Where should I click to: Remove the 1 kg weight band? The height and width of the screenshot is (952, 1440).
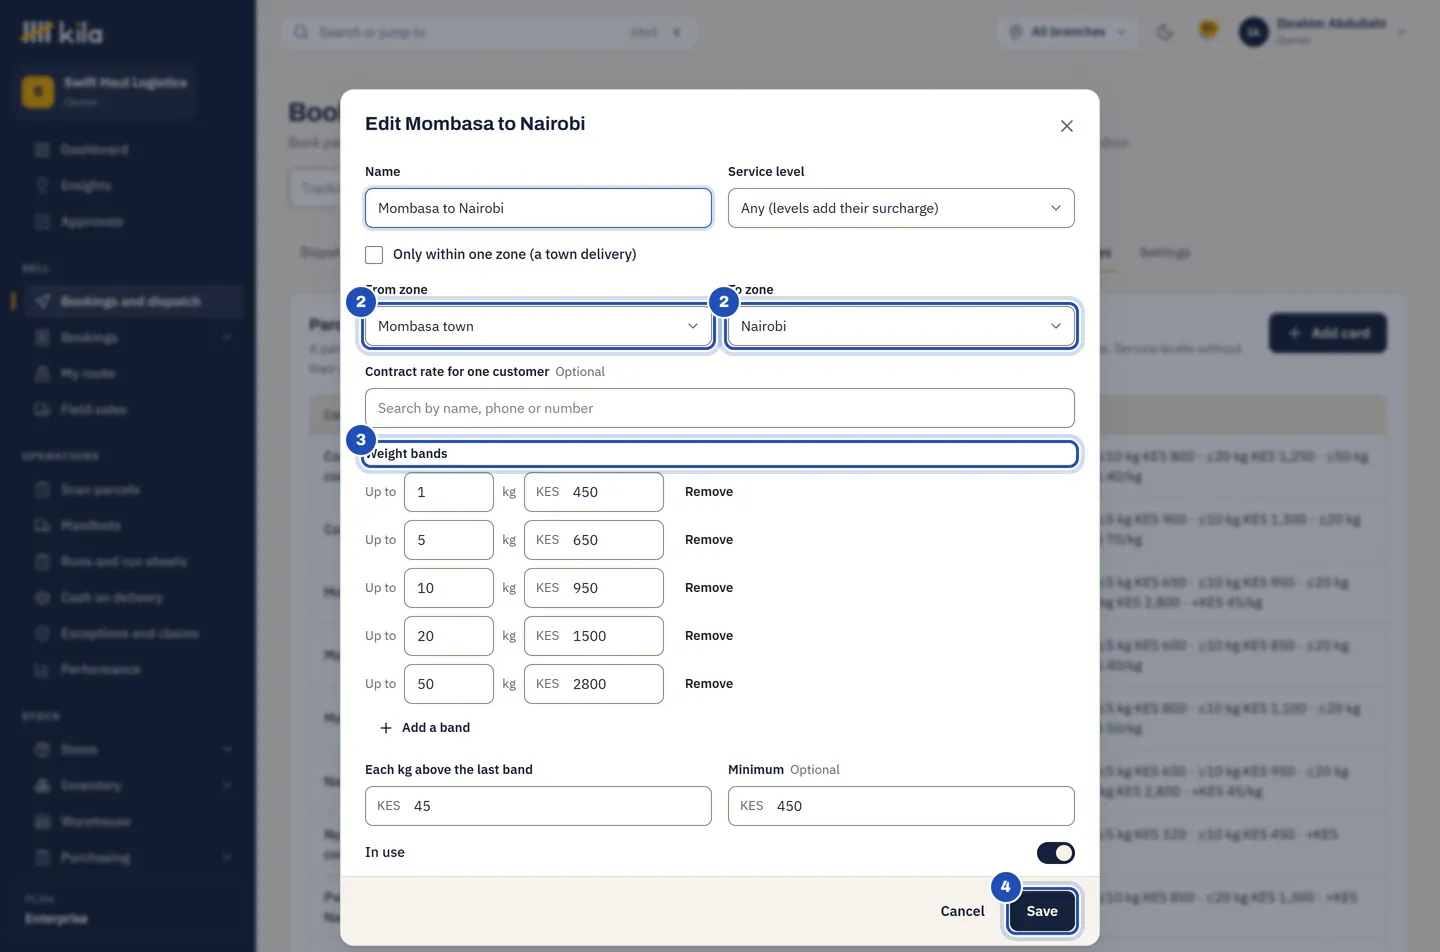pos(709,492)
